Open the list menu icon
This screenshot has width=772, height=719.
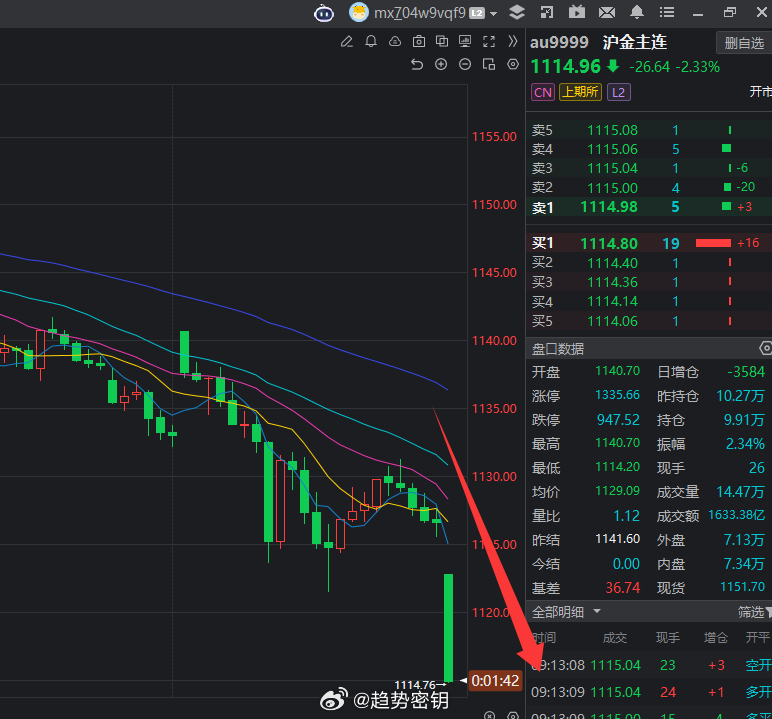pos(667,12)
